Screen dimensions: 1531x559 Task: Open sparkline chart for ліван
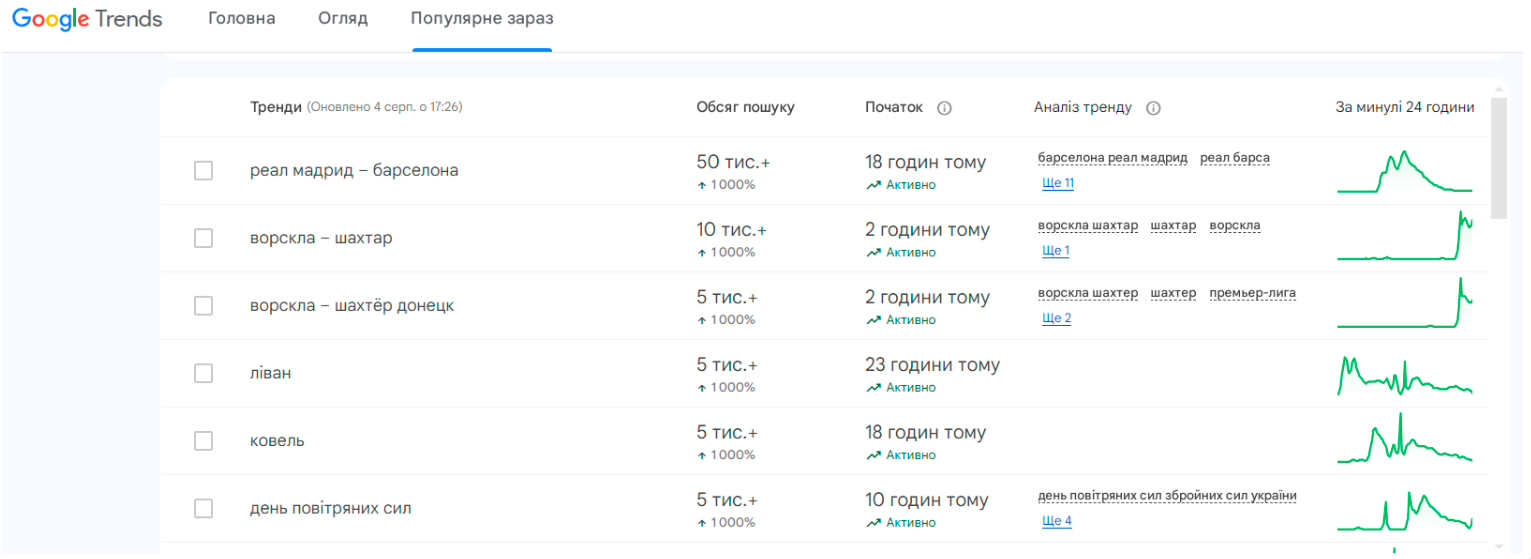tap(1405, 376)
